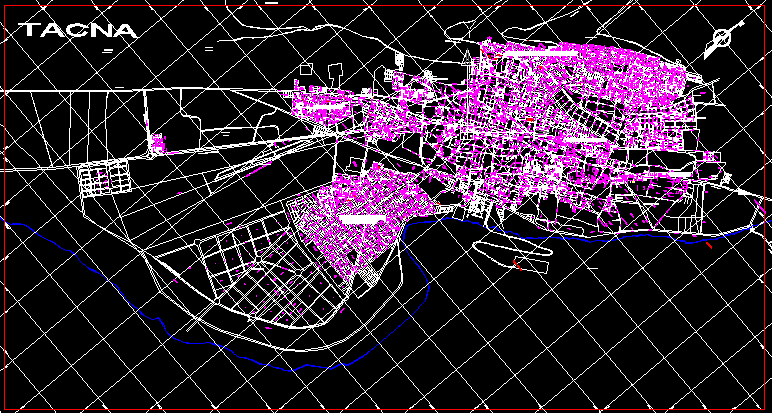772x413 pixels.
Task: Click the isolated magenta block cluster on the far left
Action: tap(158, 143)
